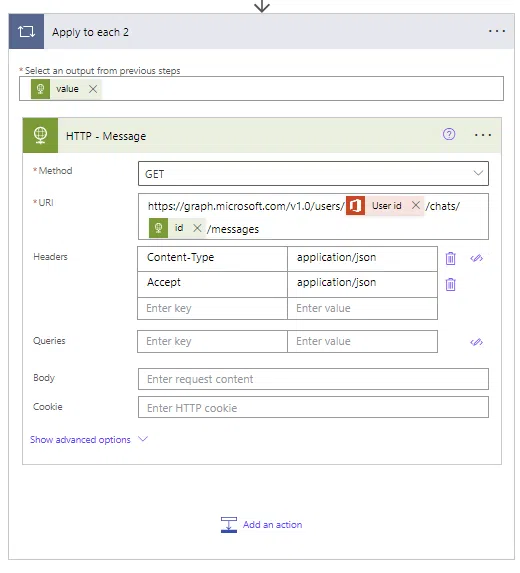This screenshot has height=573, width=520.
Task: Click the Content-Type application/json value field
Action: coord(362,259)
